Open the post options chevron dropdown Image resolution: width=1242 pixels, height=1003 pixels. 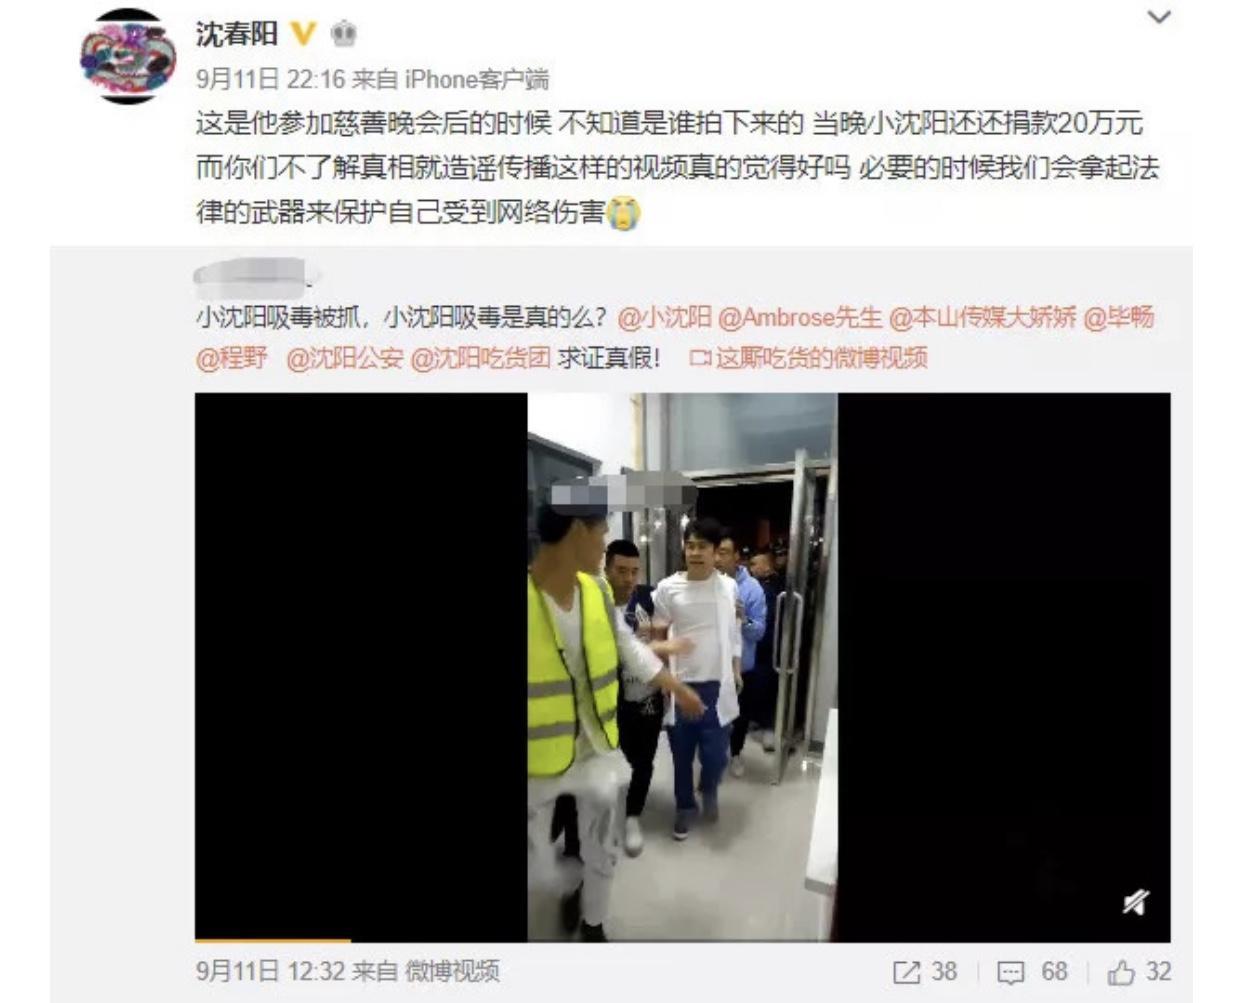(1158, 17)
